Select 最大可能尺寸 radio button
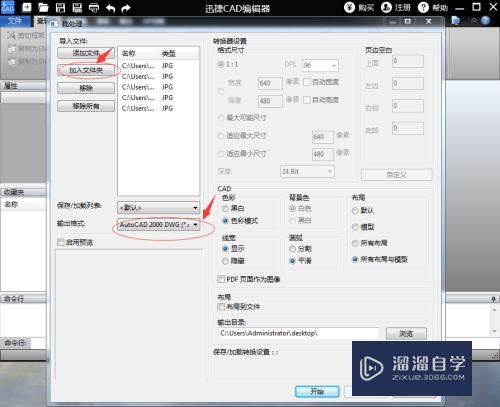500x407 pixels. (221, 118)
